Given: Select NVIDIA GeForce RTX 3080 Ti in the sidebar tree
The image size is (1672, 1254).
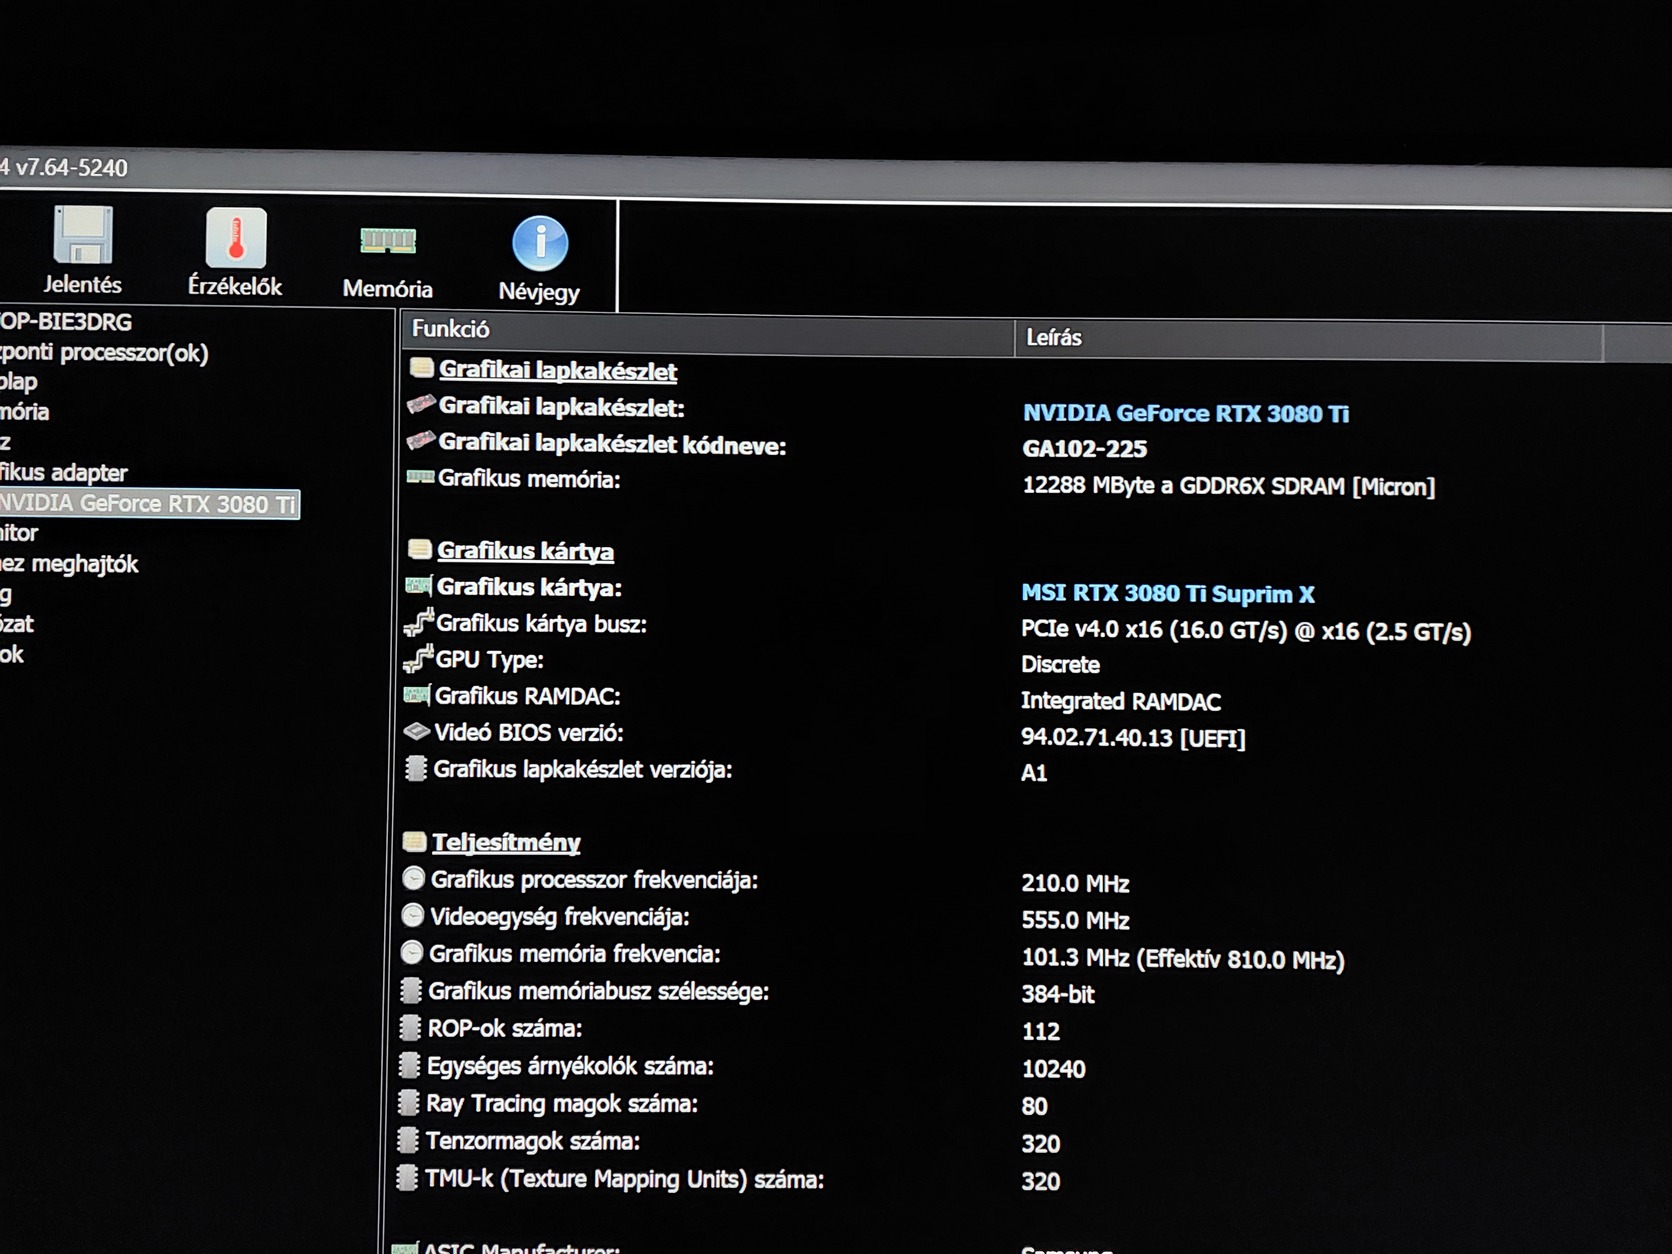Looking at the screenshot, I should pos(148,503).
